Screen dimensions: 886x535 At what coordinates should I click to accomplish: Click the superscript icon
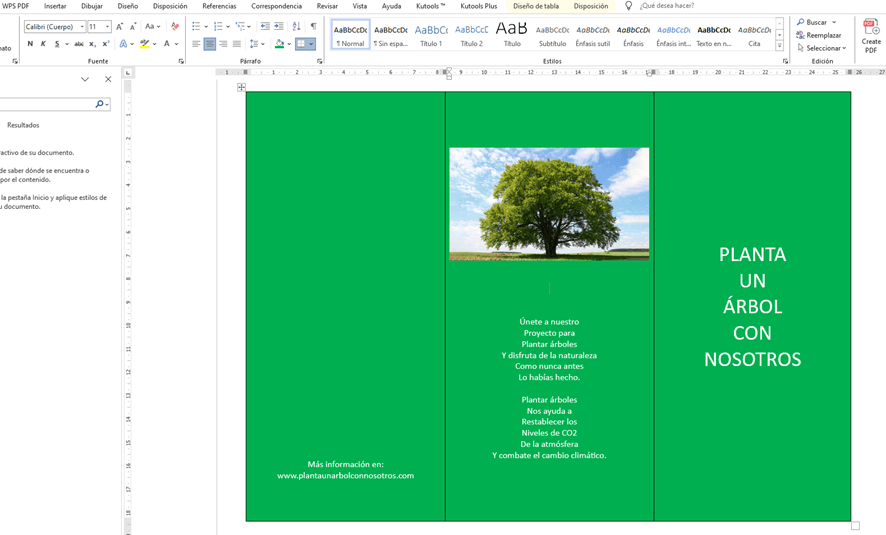click(x=106, y=44)
